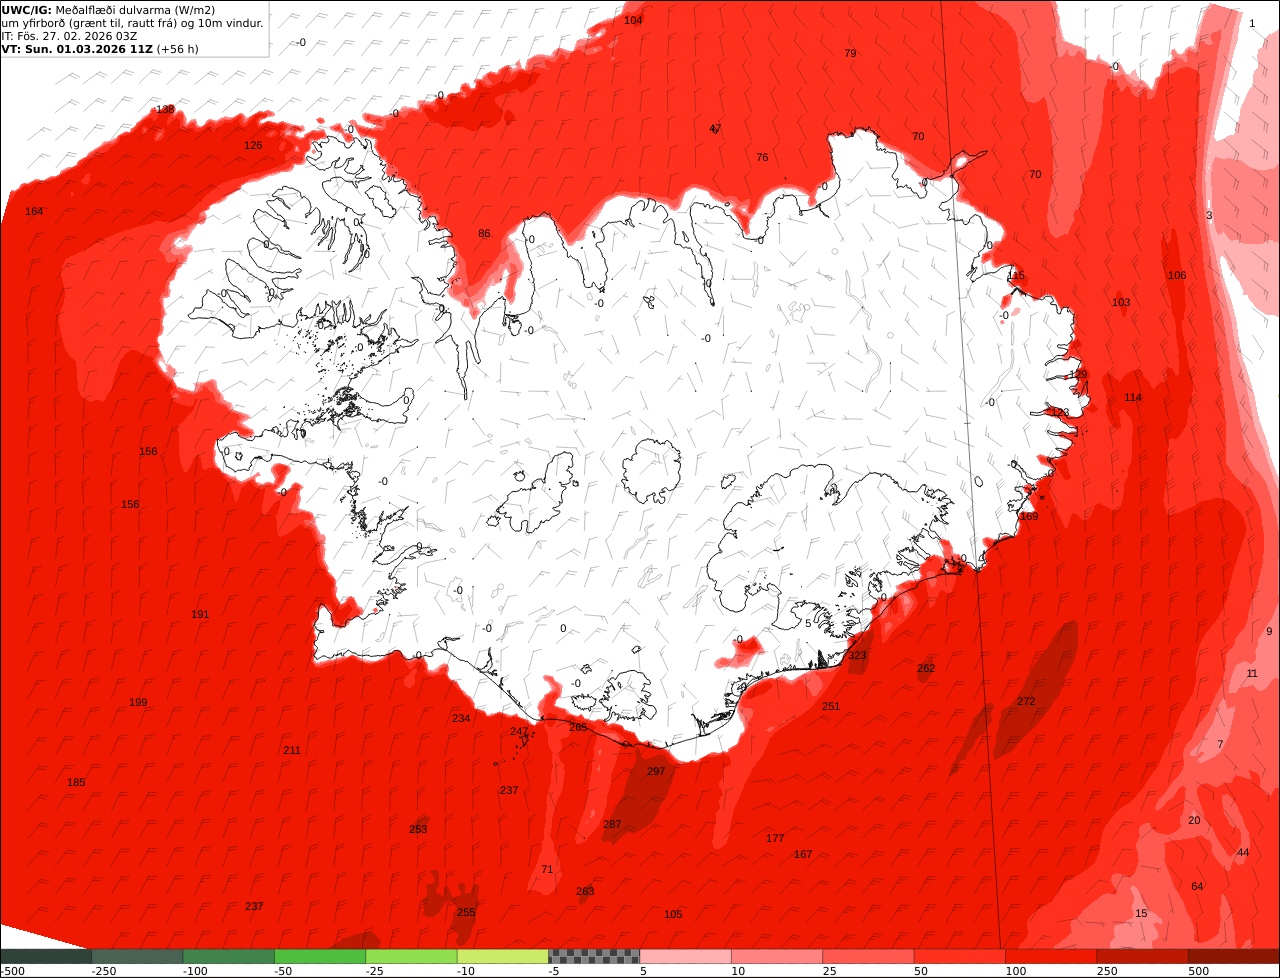Click the legend label -250

(x=104, y=971)
